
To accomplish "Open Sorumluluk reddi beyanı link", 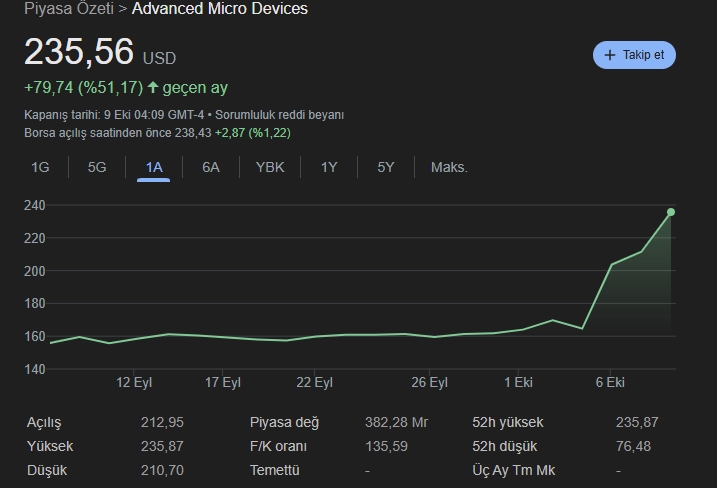I will tap(279, 115).
